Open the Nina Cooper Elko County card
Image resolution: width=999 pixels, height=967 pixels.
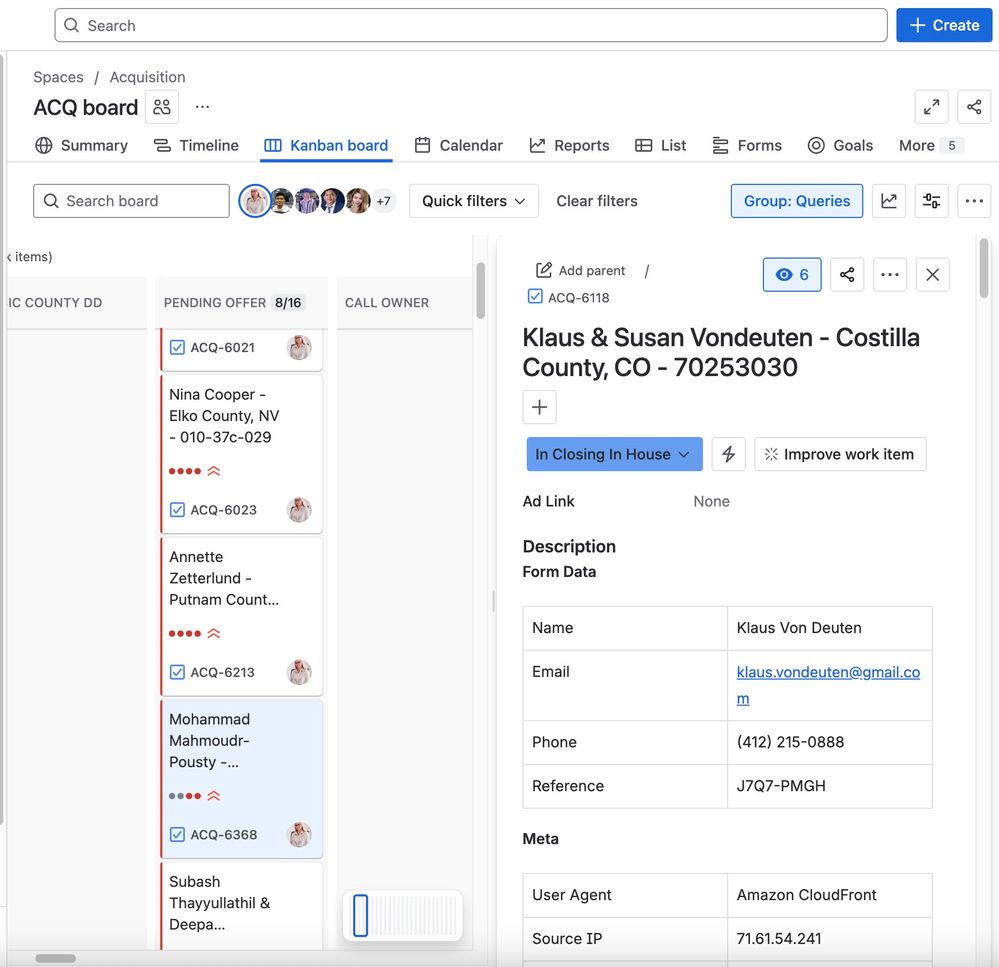click(241, 454)
